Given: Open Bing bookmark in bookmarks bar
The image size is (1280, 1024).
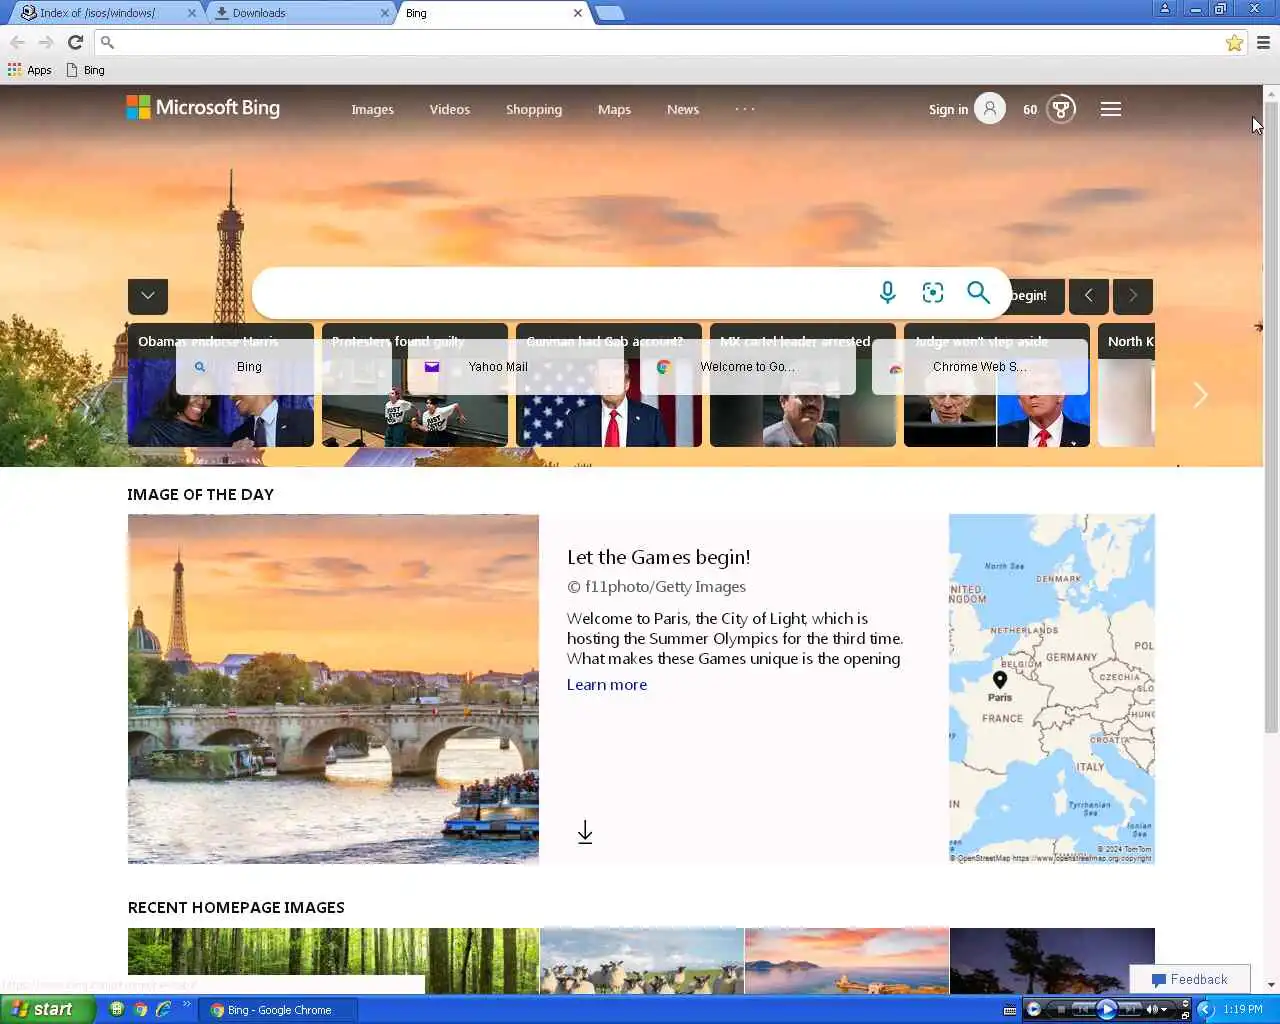Looking at the screenshot, I should click(x=86, y=70).
